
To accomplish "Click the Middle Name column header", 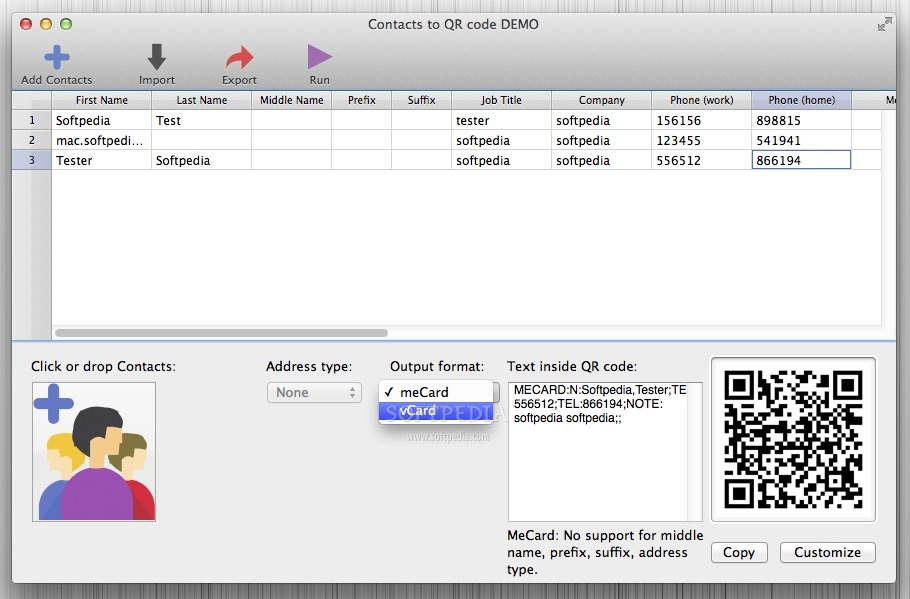I will coord(291,100).
